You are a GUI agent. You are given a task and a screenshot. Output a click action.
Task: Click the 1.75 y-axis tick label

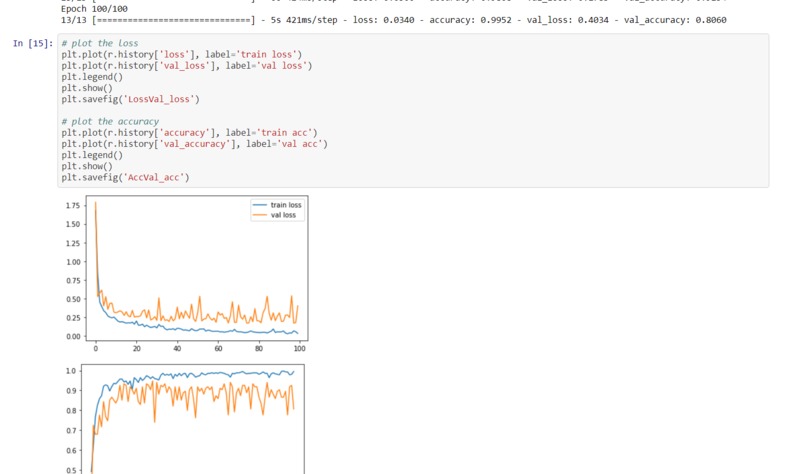(x=73, y=206)
